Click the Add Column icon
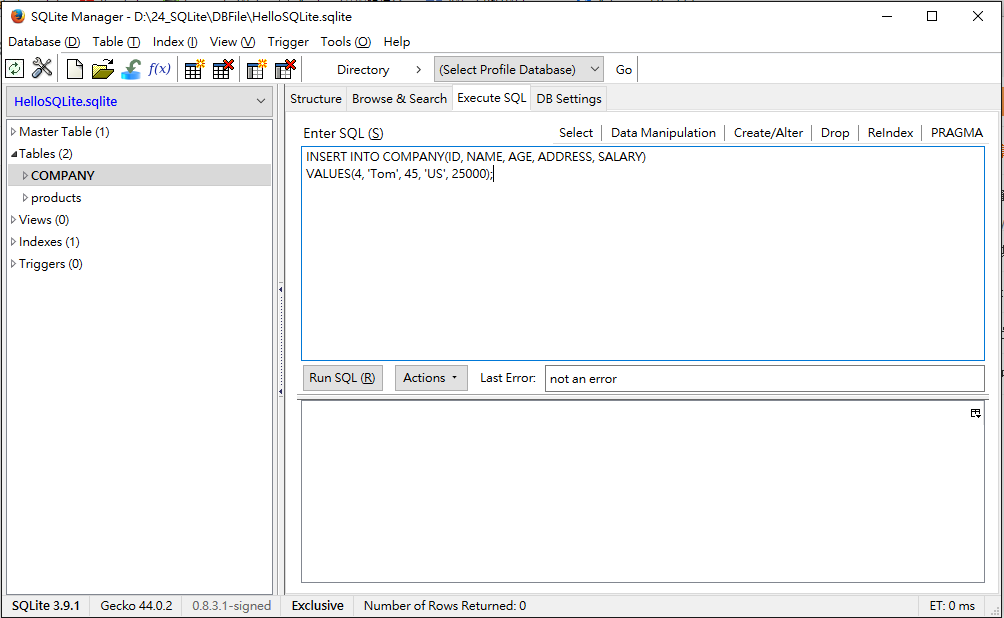The image size is (1004, 618). pyautogui.click(x=257, y=69)
